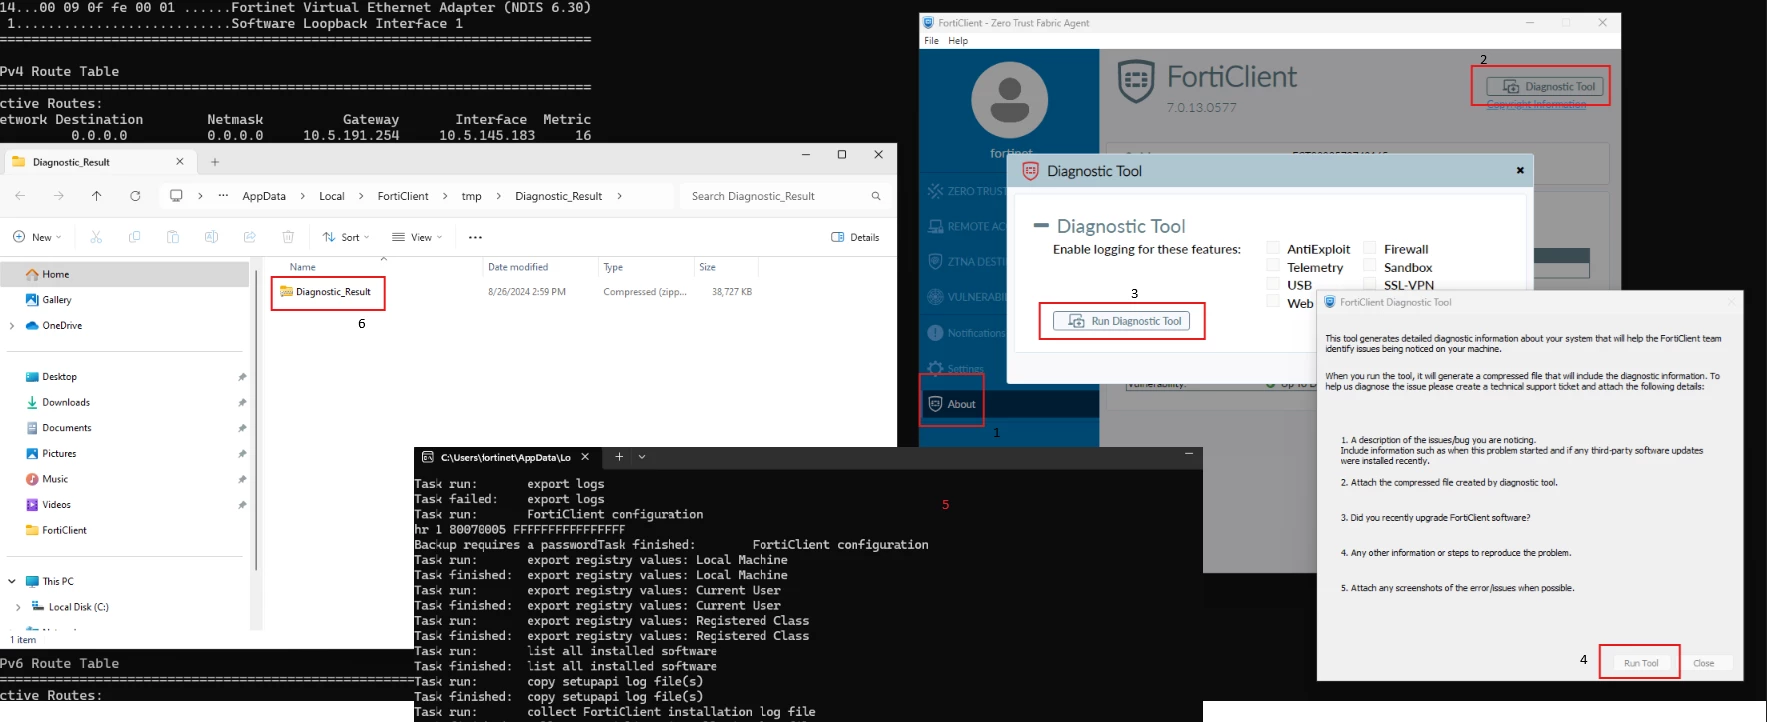Enable SSL-VPN logging checkbox
The height and width of the screenshot is (722, 1767).
(1370, 284)
